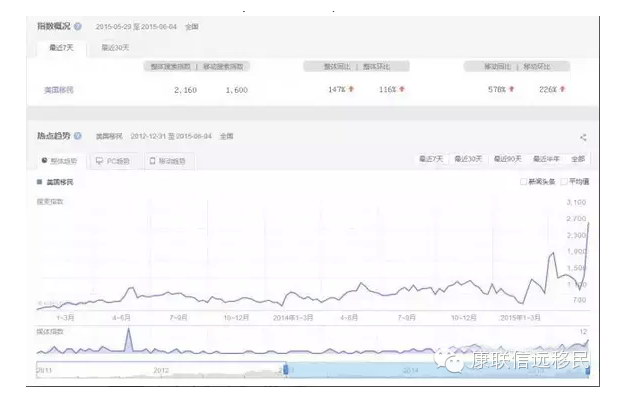Open 全国 region selector in trend header
Screen dimensions: 622x399
227,136
